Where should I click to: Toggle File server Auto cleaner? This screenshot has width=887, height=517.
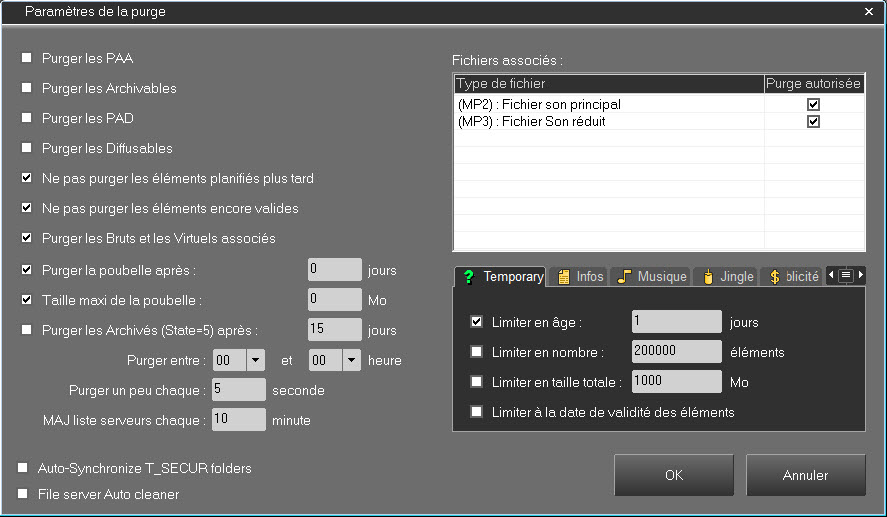pyautogui.click(x=23, y=494)
